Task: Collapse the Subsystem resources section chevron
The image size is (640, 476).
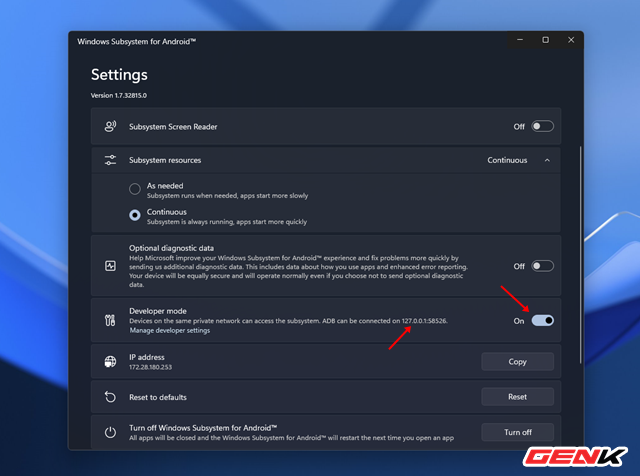Action: tap(547, 160)
